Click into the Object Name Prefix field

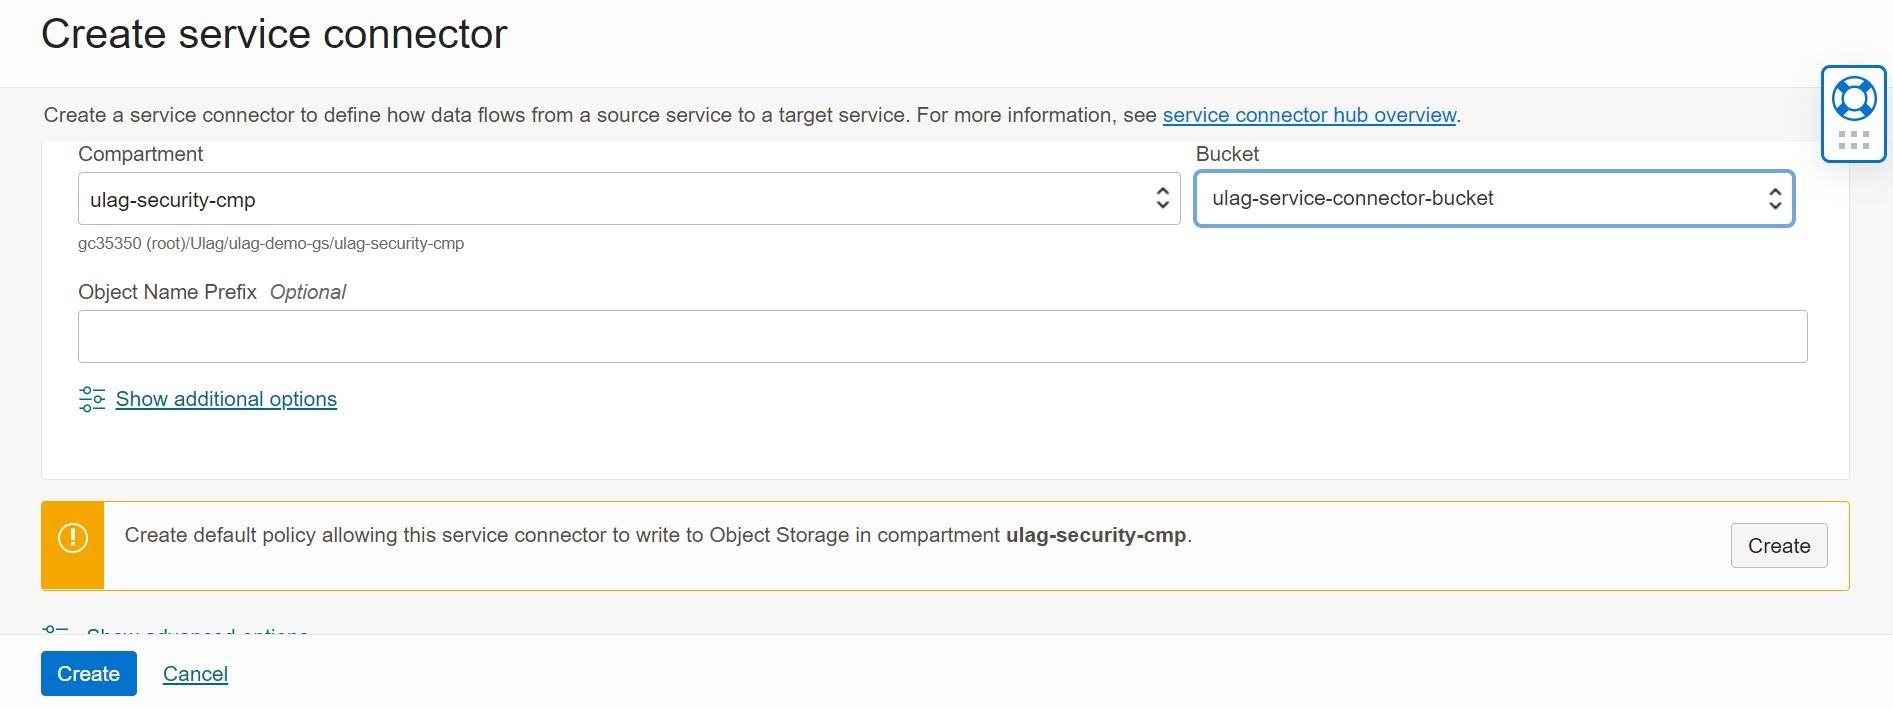pos(942,336)
